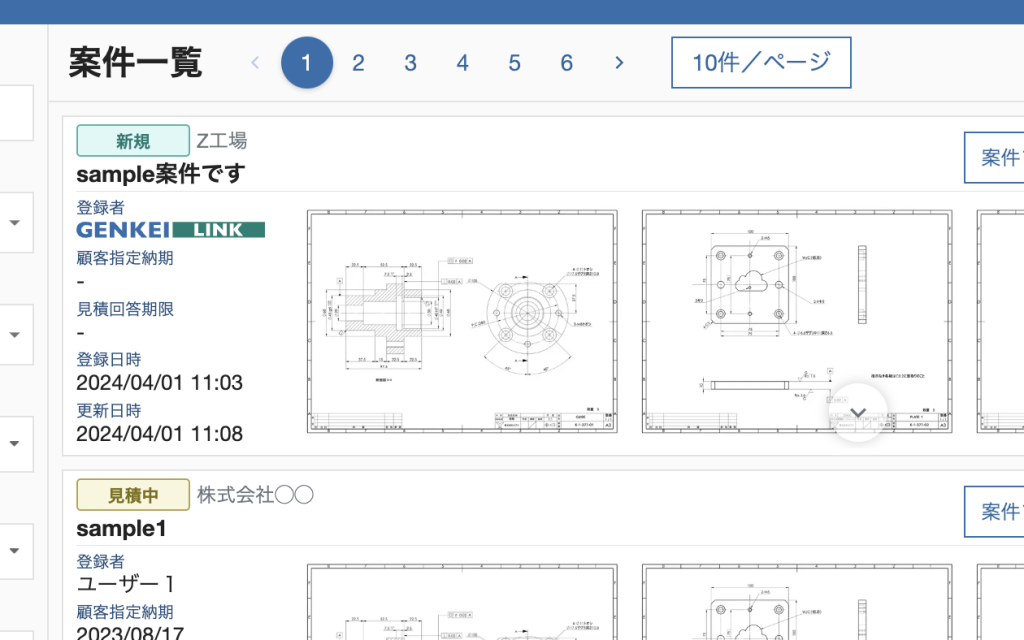Click the 登録日時 label
Viewport: 1024px width, 640px height.
coord(108,359)
